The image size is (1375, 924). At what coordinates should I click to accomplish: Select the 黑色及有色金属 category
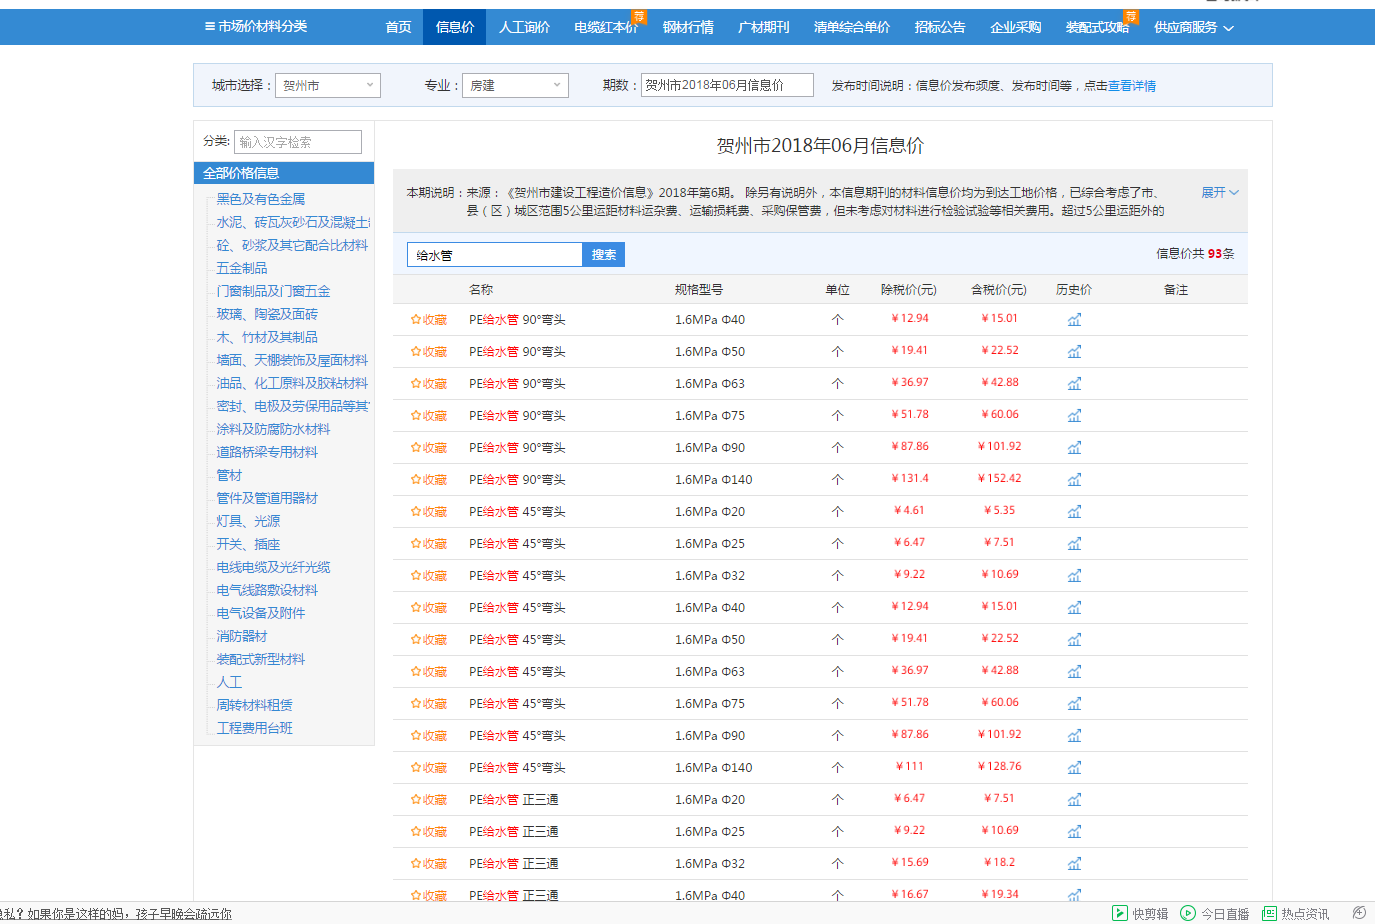261,199
